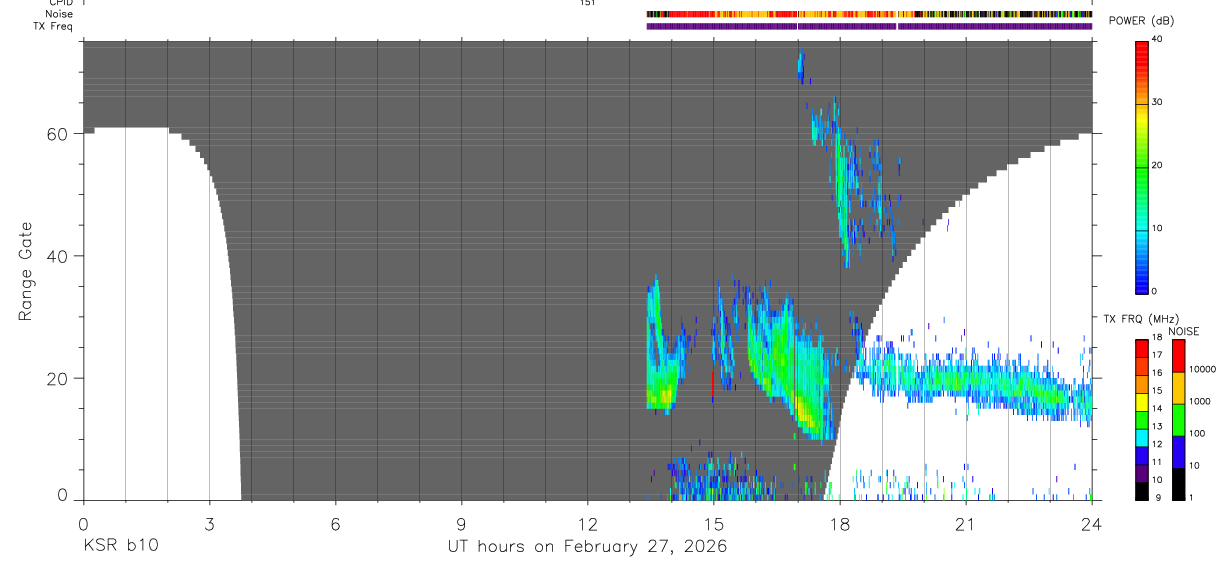
Task: Click the '151' CPID value at top
Action: (x=587, y=3)
